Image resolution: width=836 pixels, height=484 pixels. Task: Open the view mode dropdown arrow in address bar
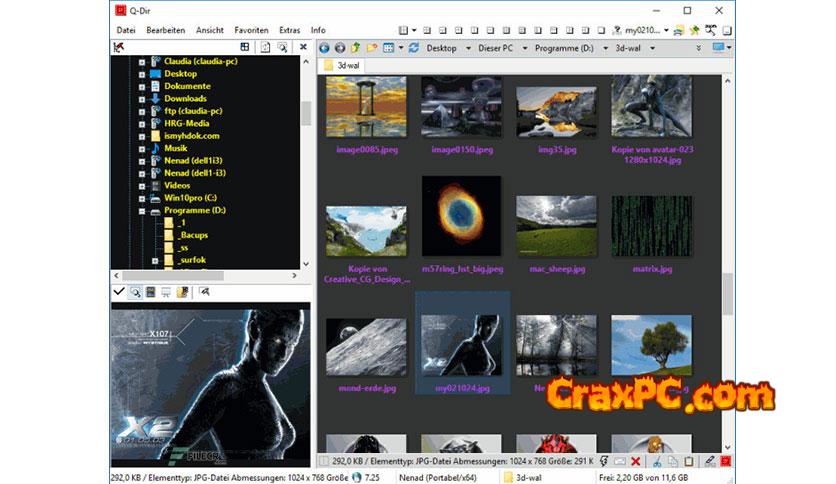[401, 48]
